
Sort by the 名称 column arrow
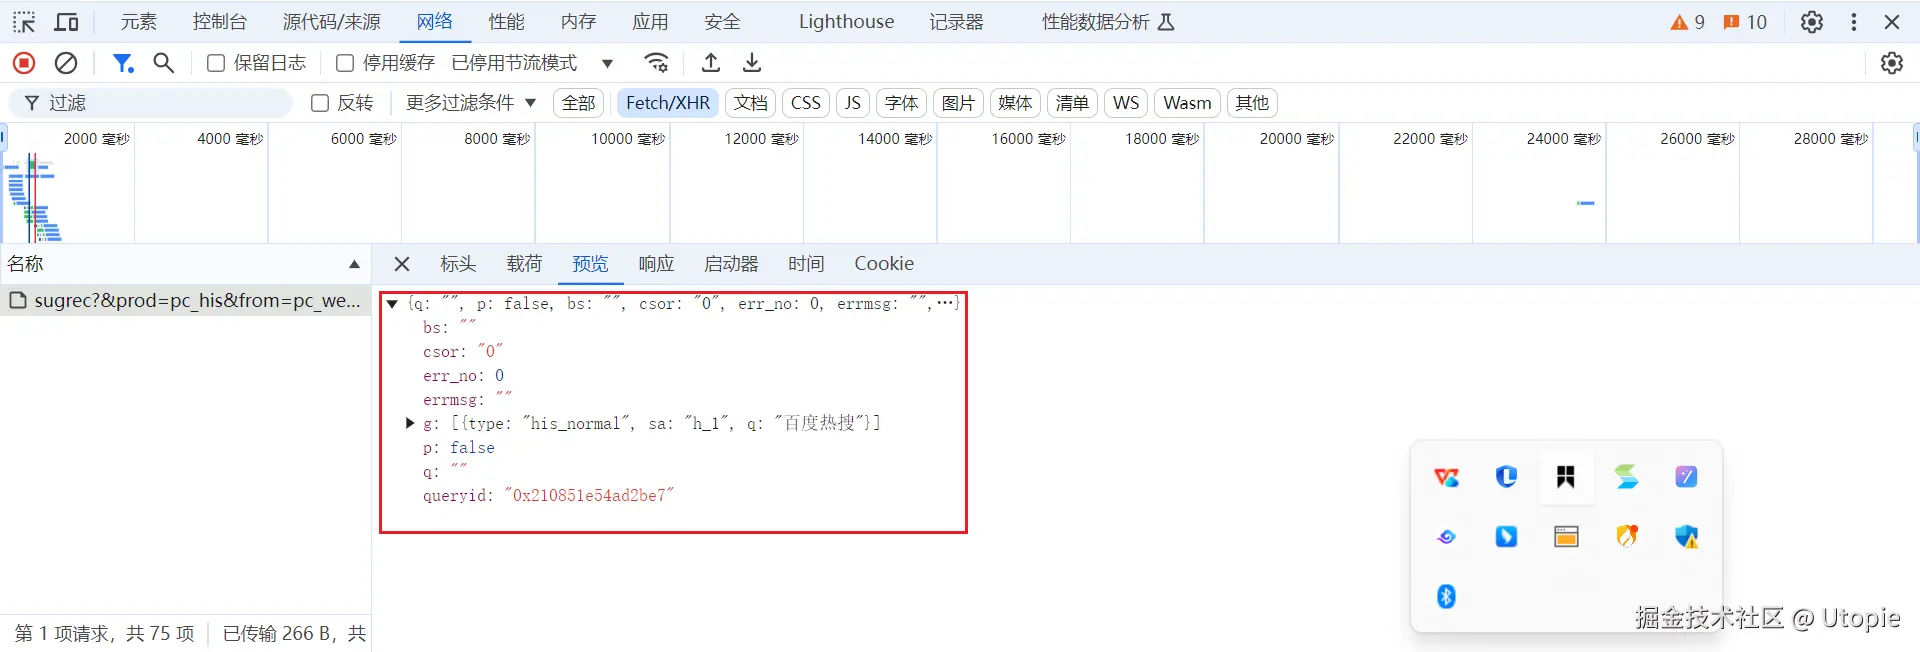point(354,264)
